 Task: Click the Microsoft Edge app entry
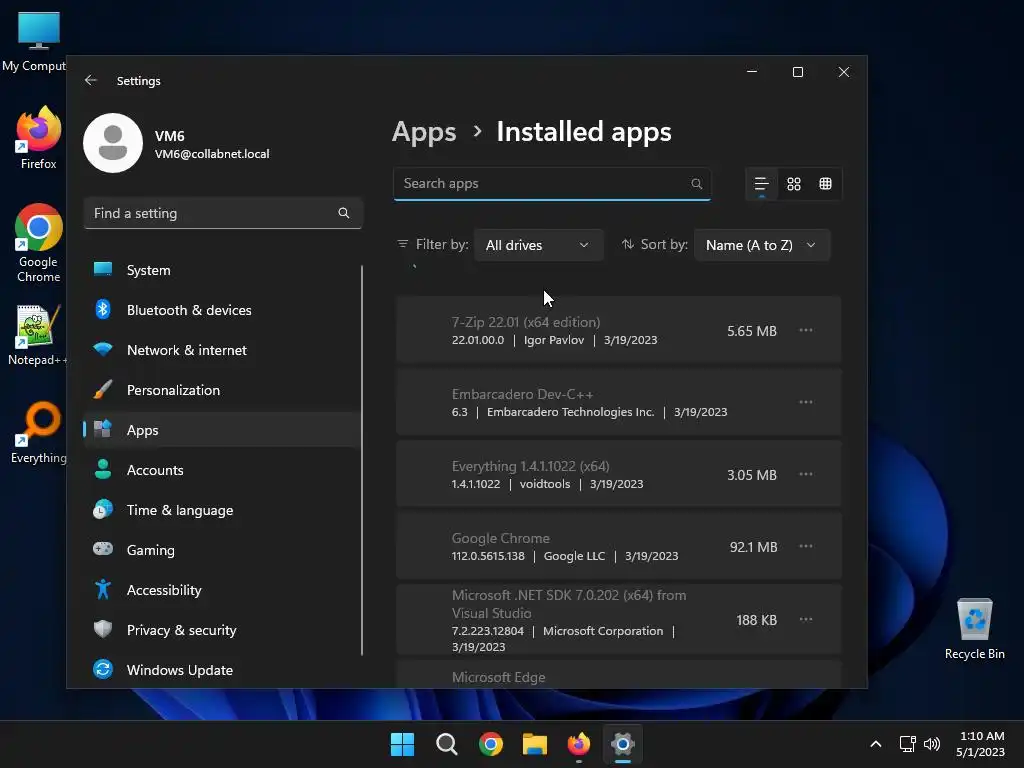(618, 675)
